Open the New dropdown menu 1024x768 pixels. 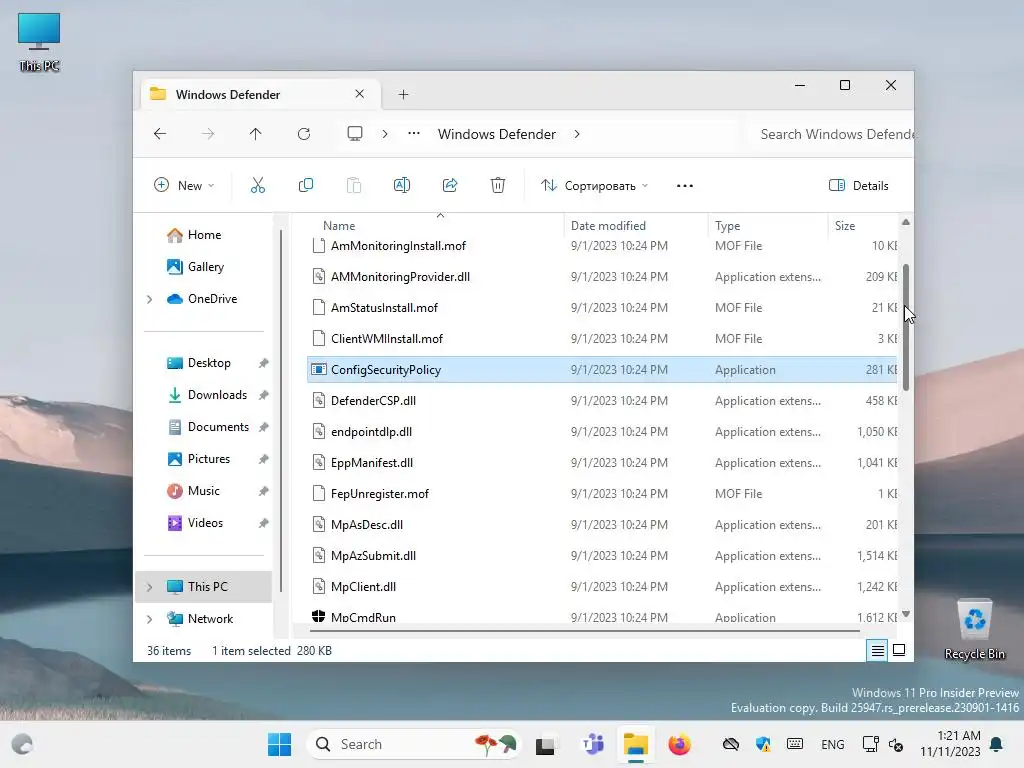[184, 185]
